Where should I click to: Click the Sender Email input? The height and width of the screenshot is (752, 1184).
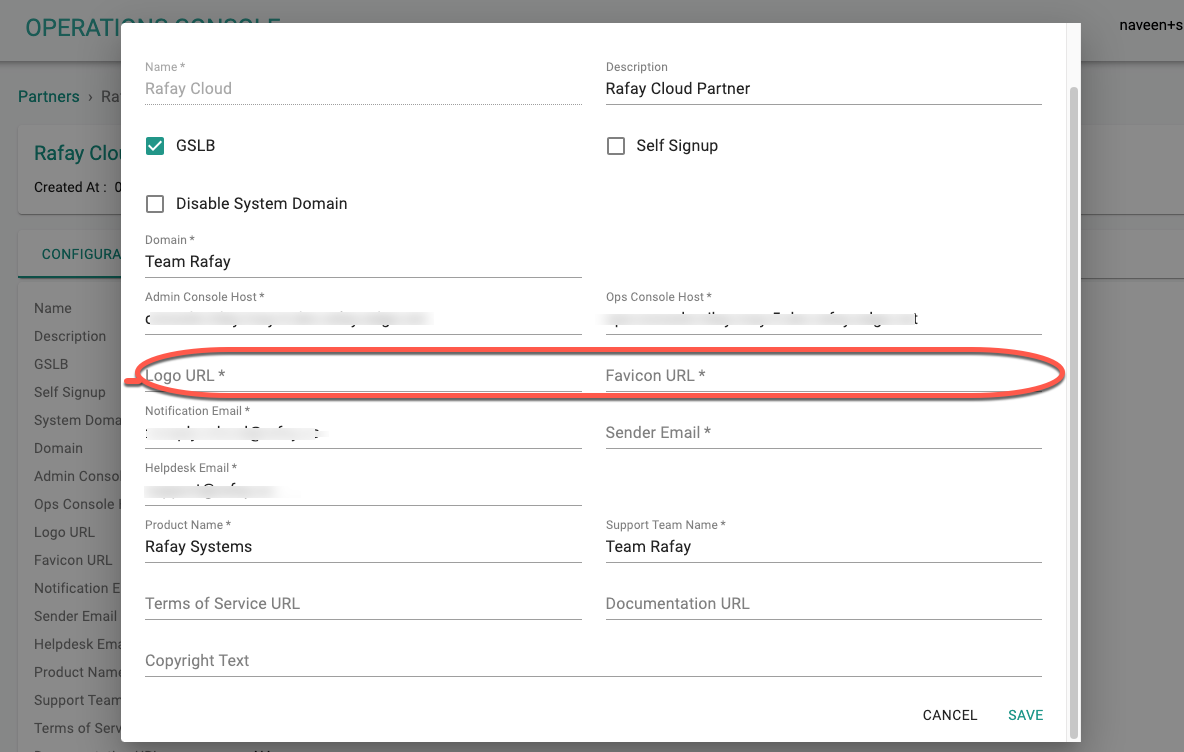[823, 433]
